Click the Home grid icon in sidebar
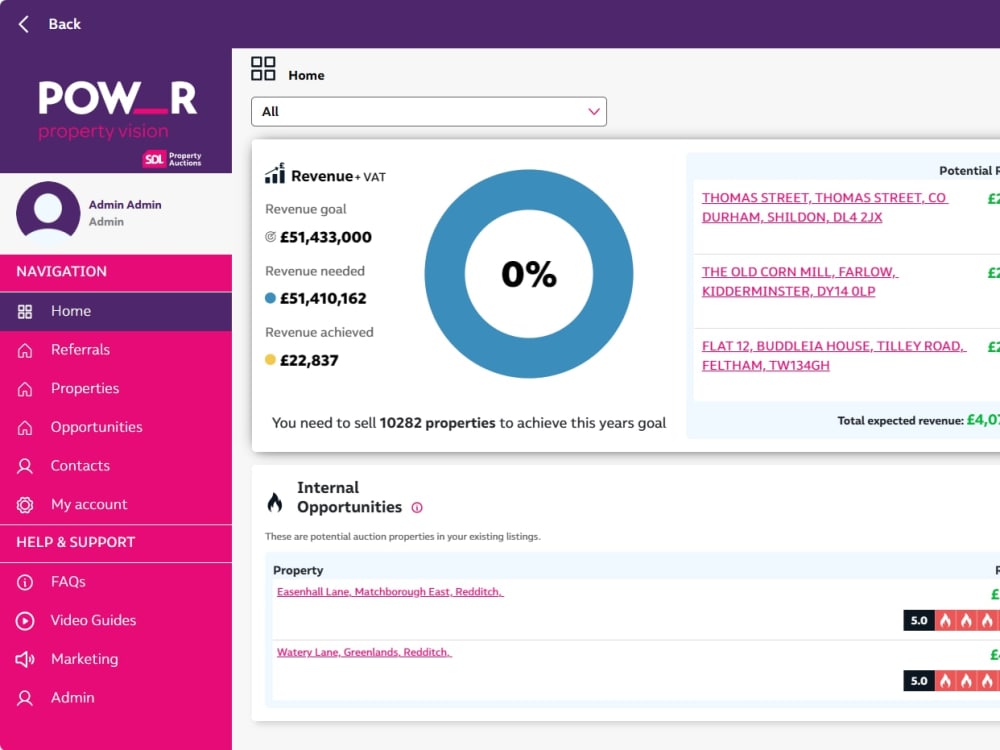 [x=25, y=311]
